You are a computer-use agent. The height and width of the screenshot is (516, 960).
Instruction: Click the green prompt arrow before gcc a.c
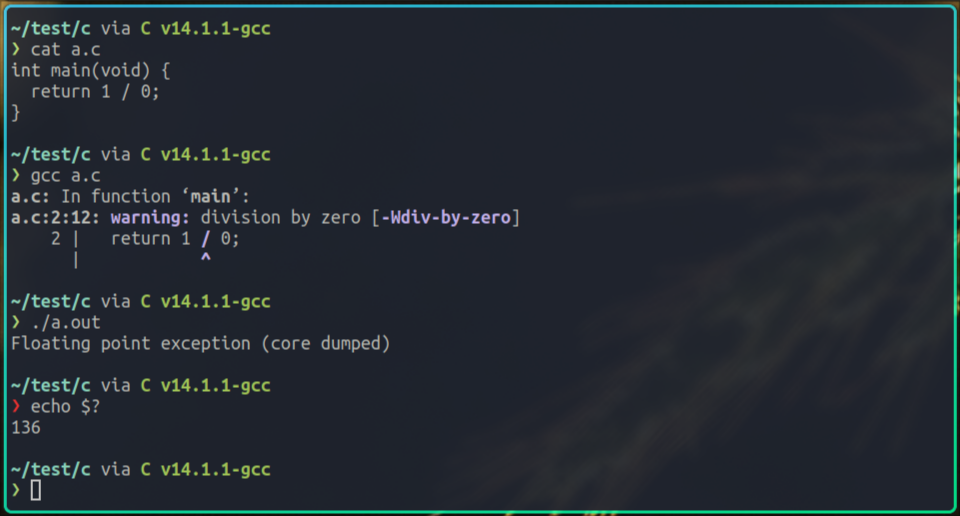(16, 176)
